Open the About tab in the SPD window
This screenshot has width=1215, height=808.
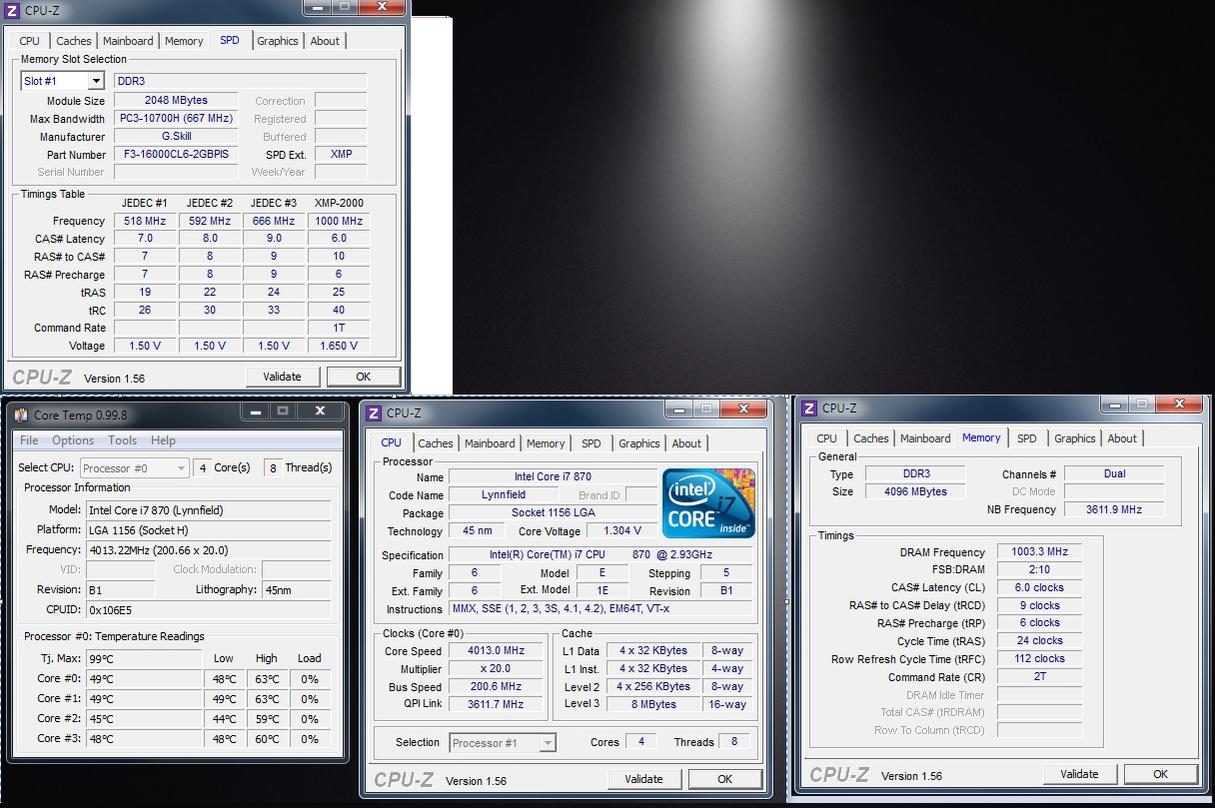325,41
